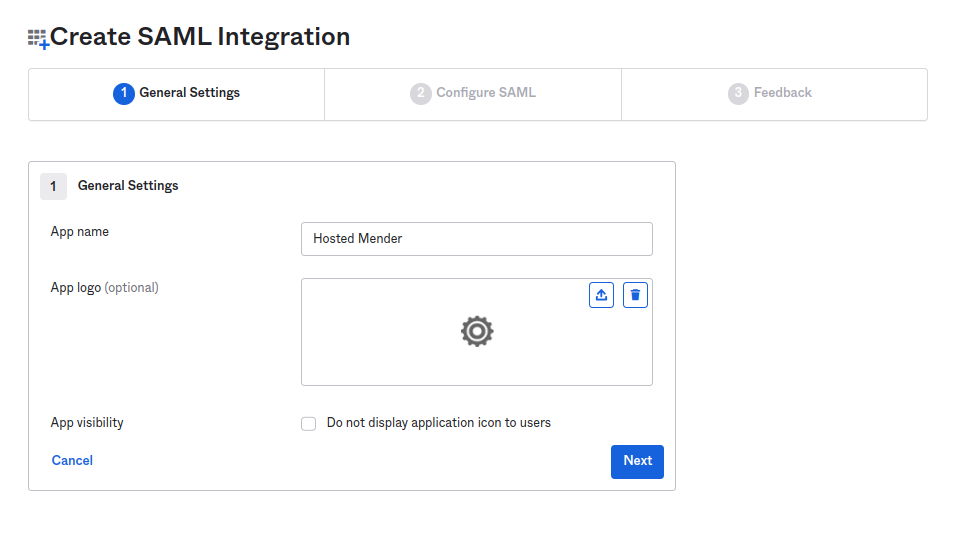Click 'Do not display application icon to users' label
This screenshot has width=954, height=540.
coord(438,423)
